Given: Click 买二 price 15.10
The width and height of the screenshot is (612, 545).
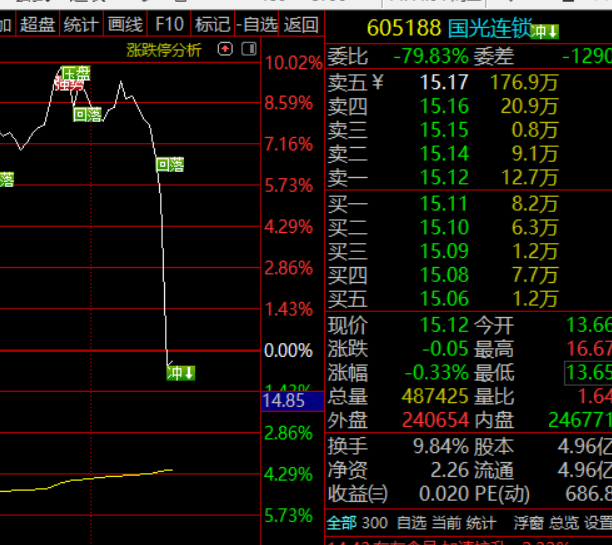Looking at the screenshot, I should coord(444,228).
